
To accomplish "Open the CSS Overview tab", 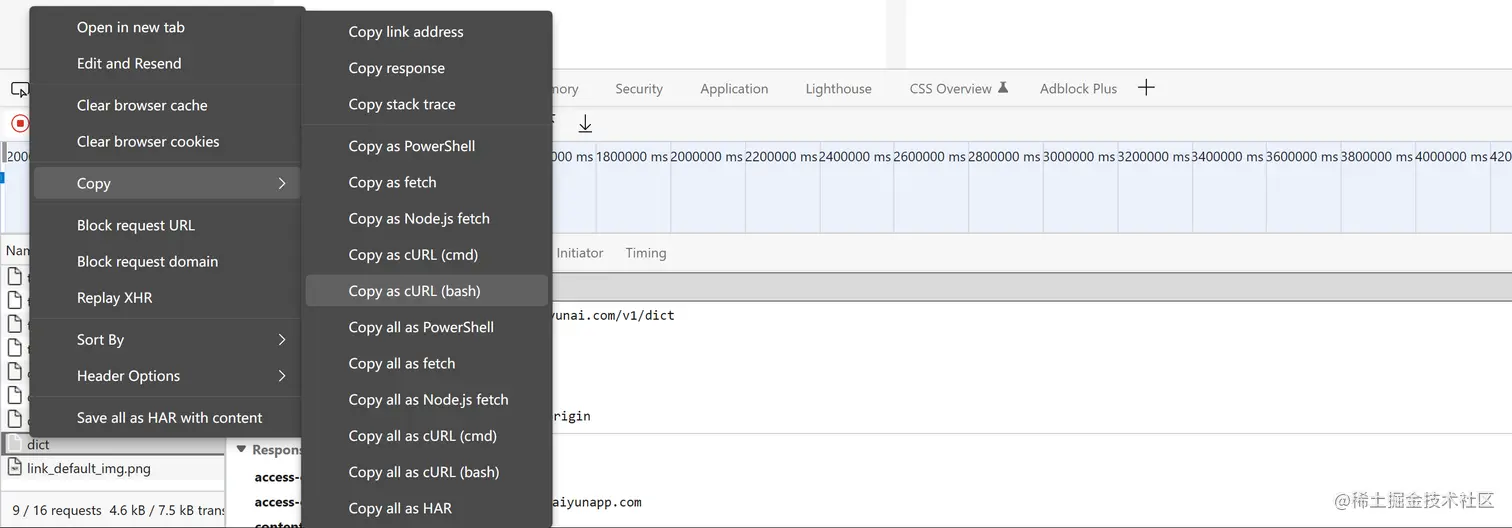I will [958, 88].
